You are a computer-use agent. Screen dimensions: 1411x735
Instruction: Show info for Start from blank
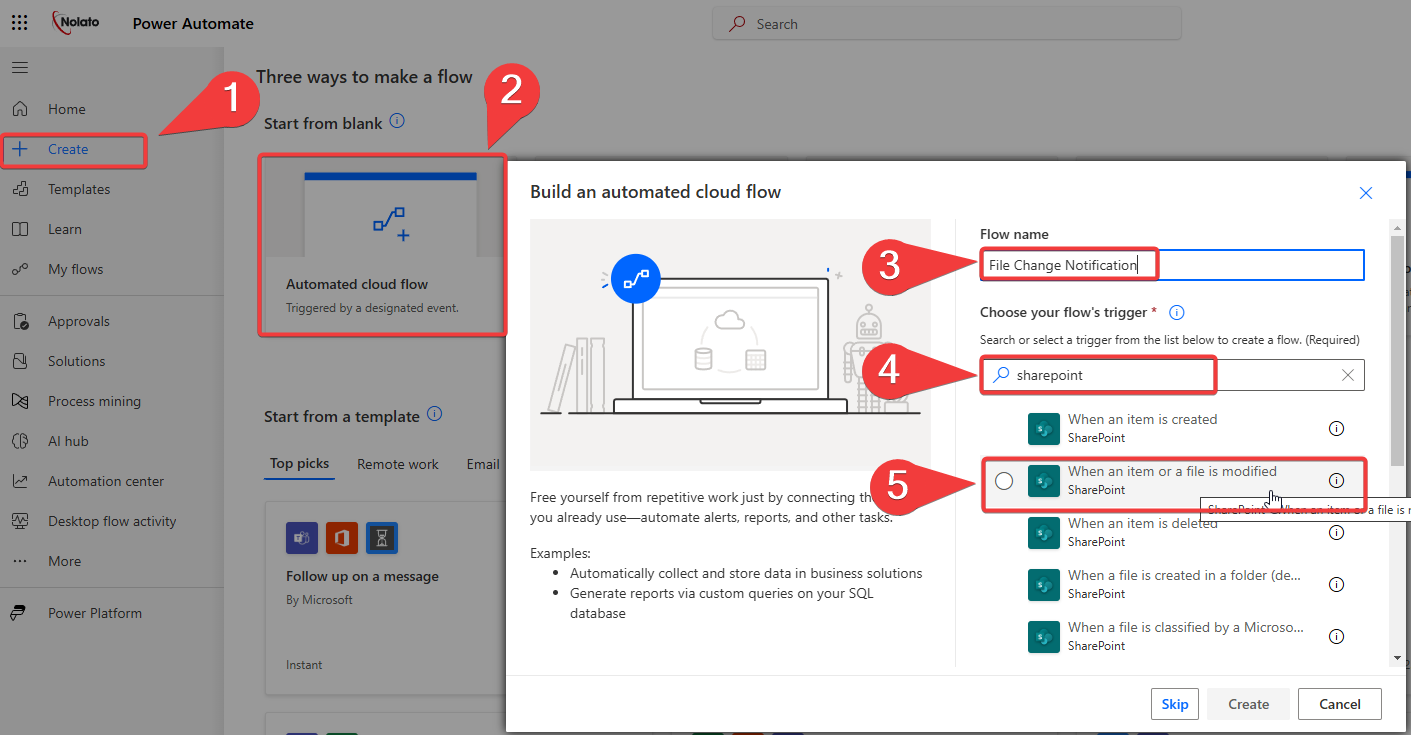[x=397, y=121]
